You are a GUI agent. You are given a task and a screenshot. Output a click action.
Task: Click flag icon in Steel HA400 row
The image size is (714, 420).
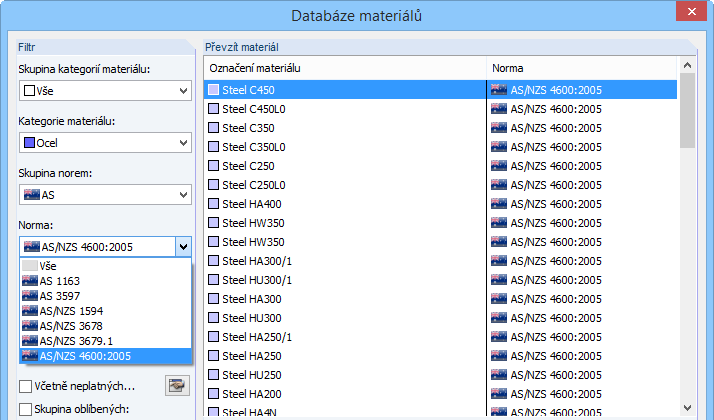click(499, 204)
